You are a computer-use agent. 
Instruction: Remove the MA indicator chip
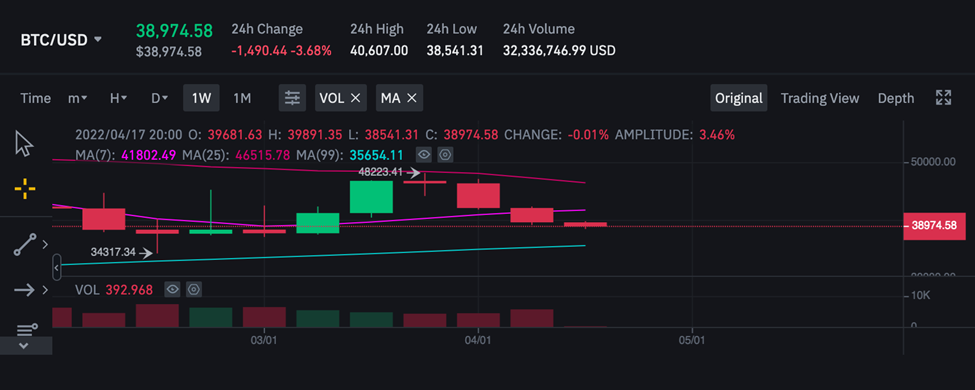411,98
